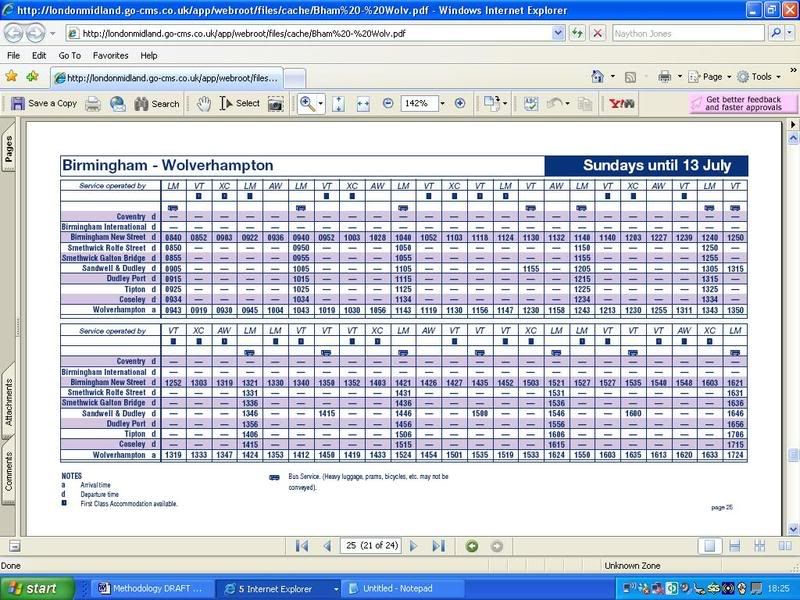Click the IE command bar Print icon

point(664,77)
